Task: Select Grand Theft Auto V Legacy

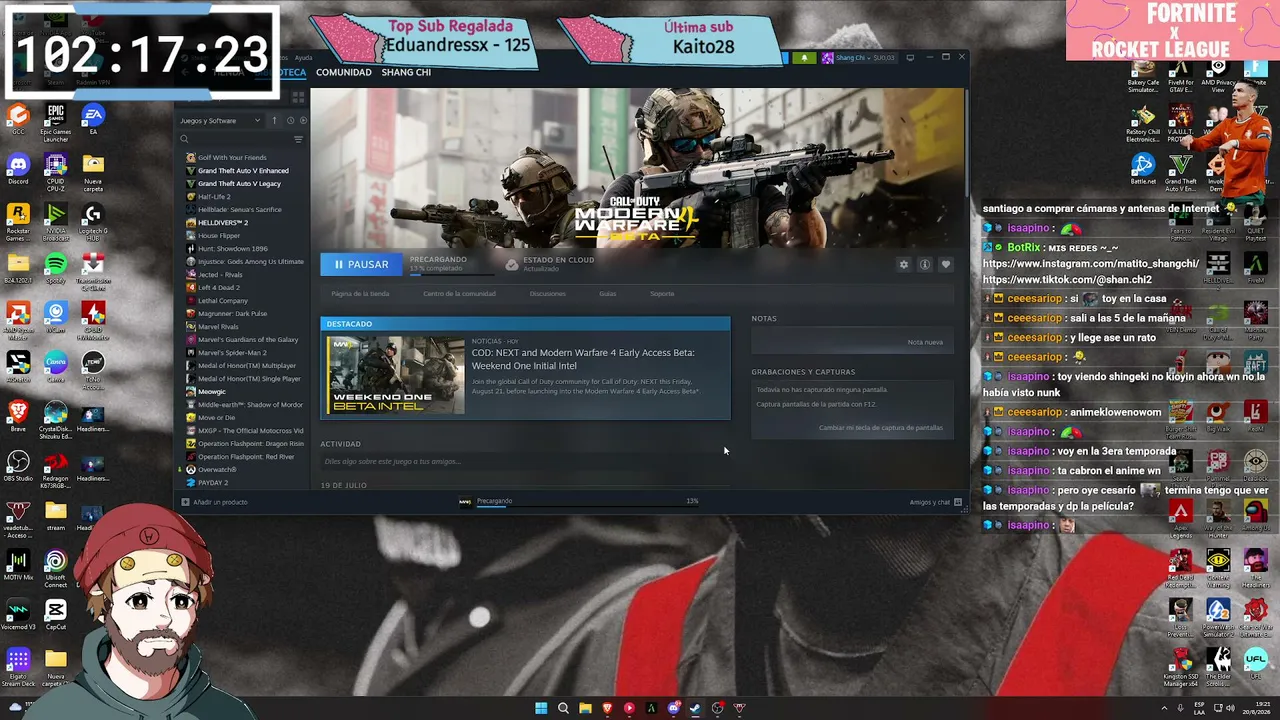Action: point(239,184)
